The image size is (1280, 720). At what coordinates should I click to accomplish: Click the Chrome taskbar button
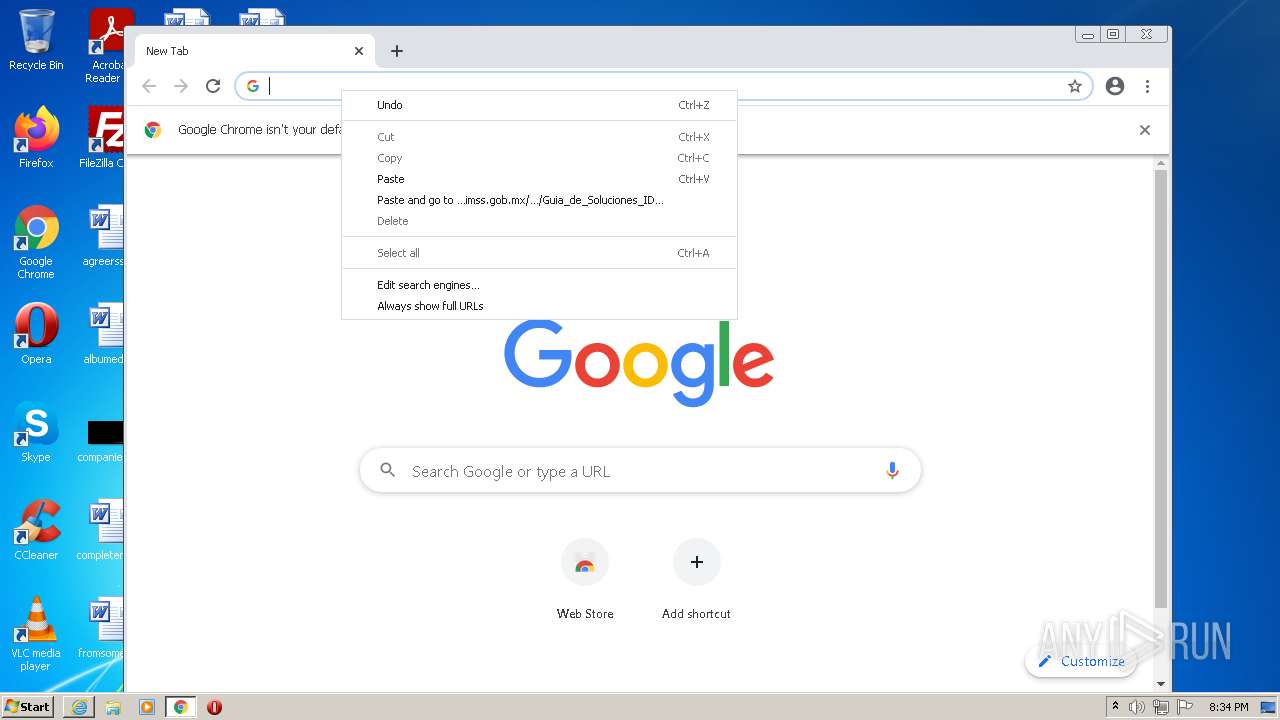point(181,707)
